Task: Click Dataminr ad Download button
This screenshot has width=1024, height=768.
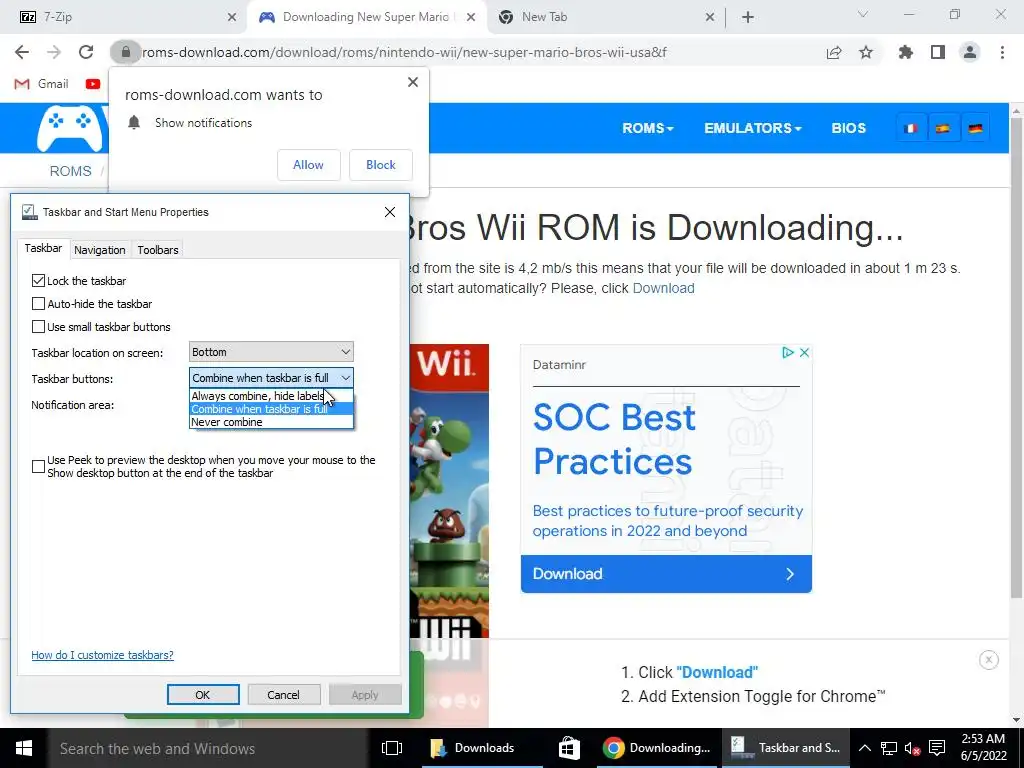Action: pyautogui.click(x=666, y=573)
